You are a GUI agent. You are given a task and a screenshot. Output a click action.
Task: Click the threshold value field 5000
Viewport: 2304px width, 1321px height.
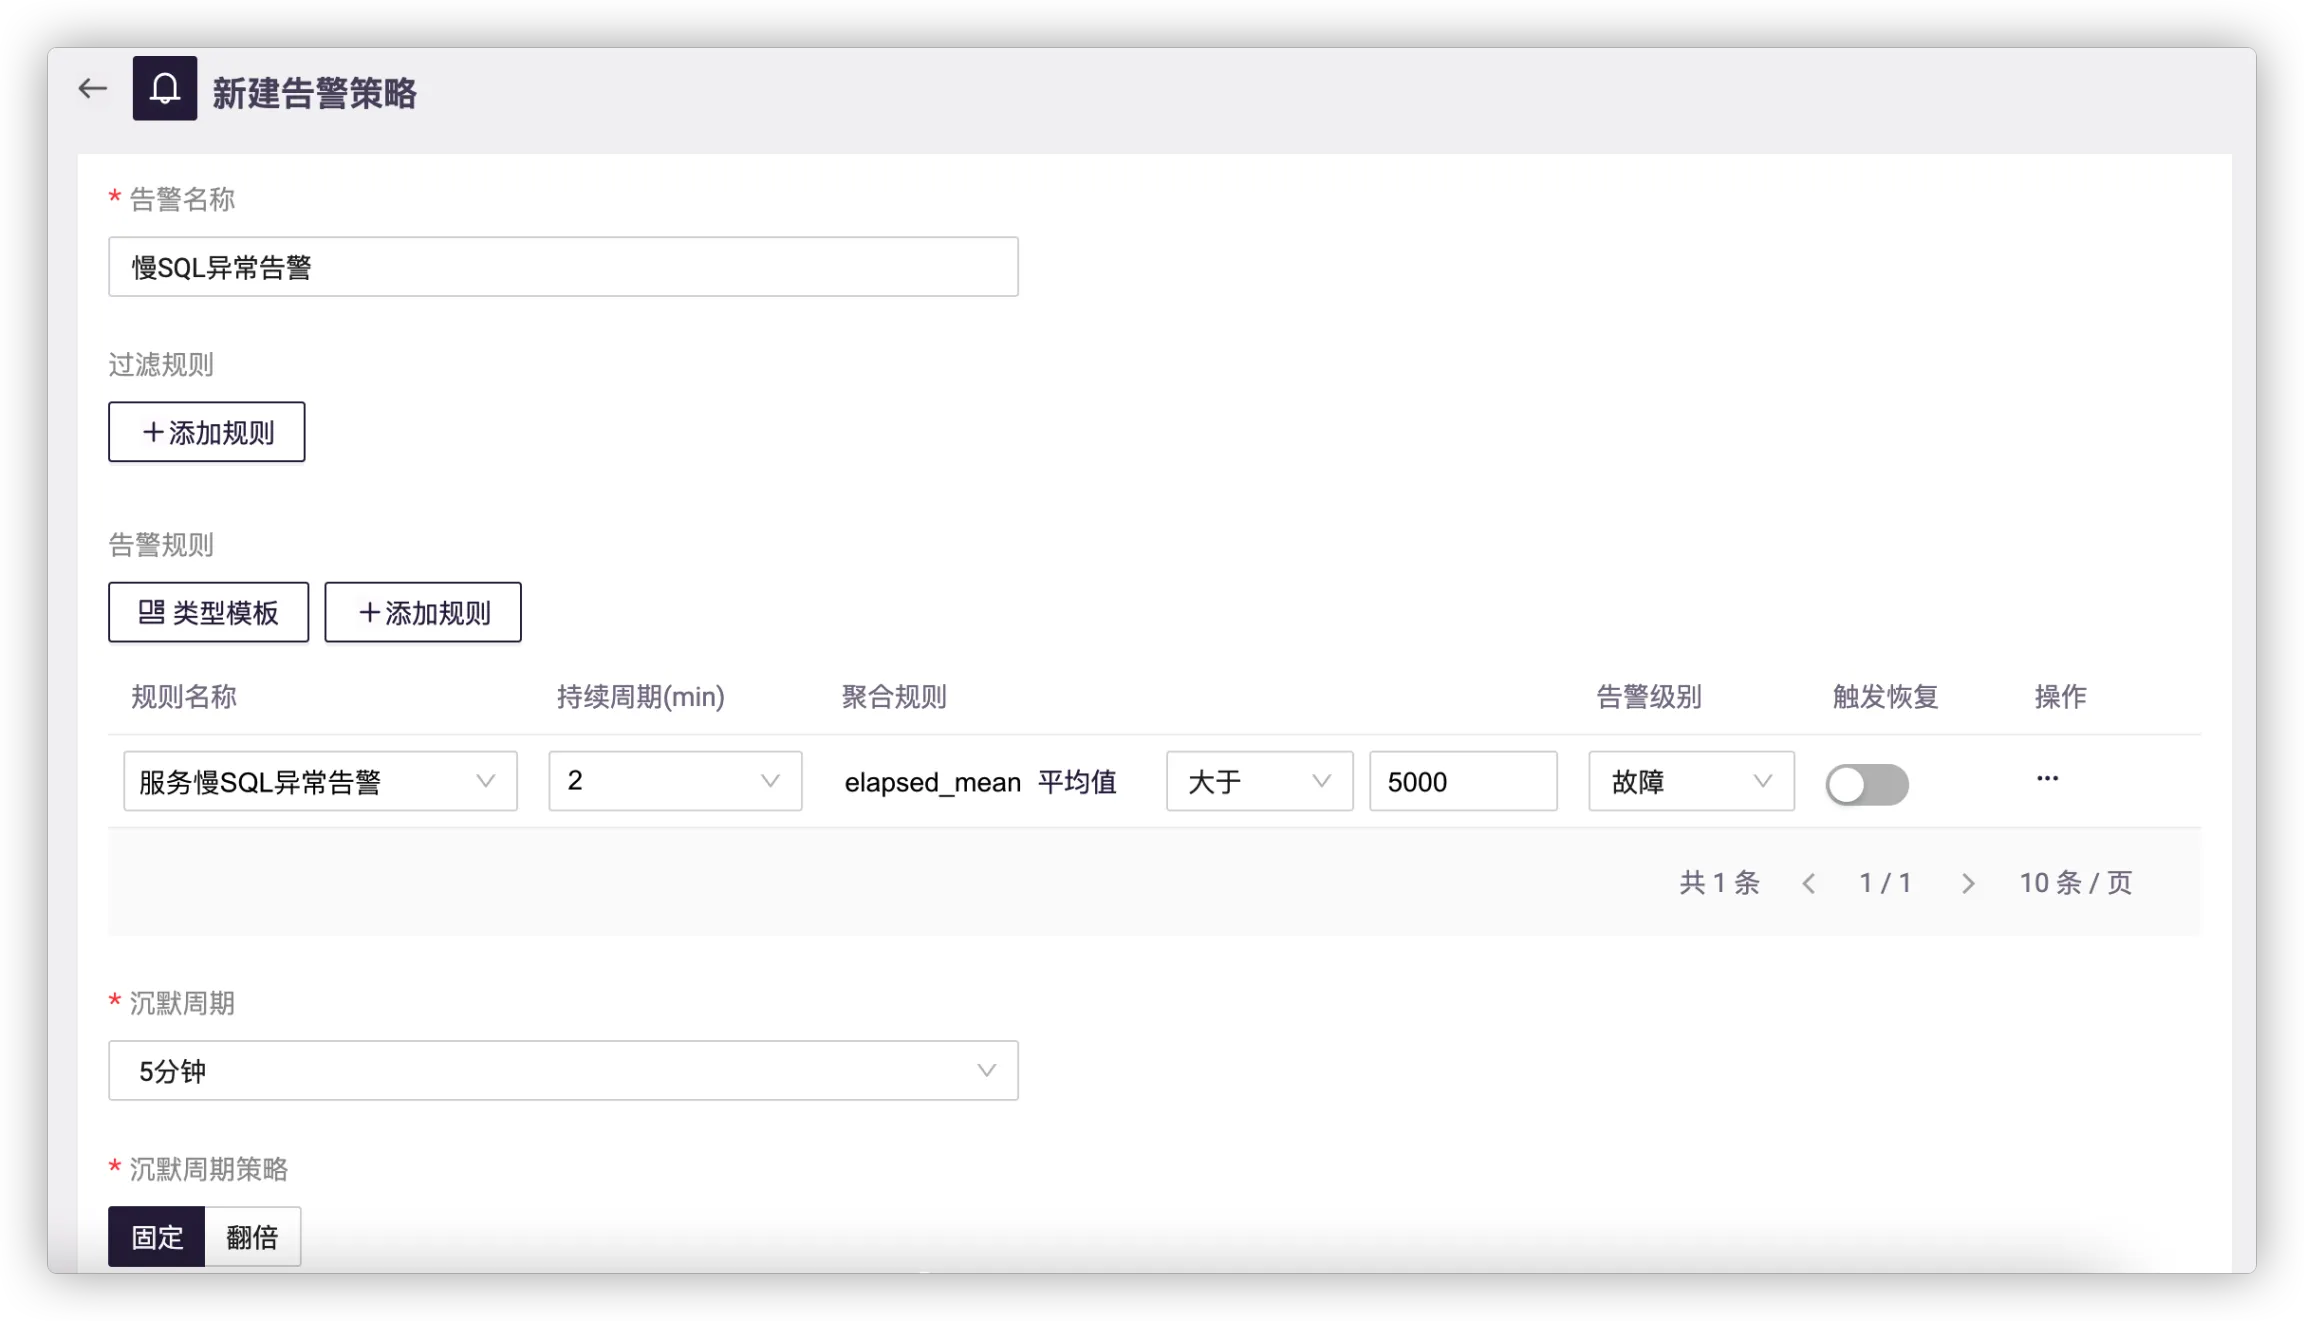click(x=1462, y=781)
